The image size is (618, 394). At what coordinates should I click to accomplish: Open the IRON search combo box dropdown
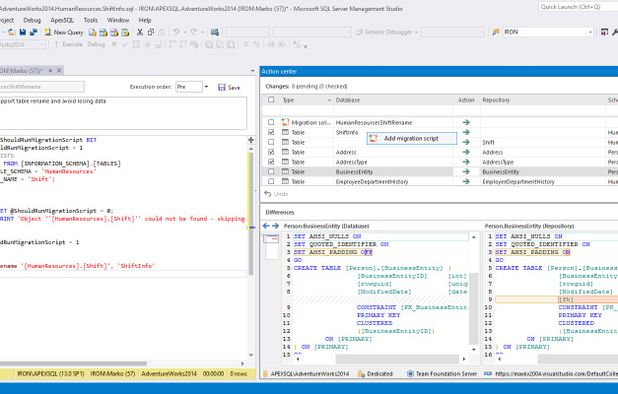coord(590,32)
